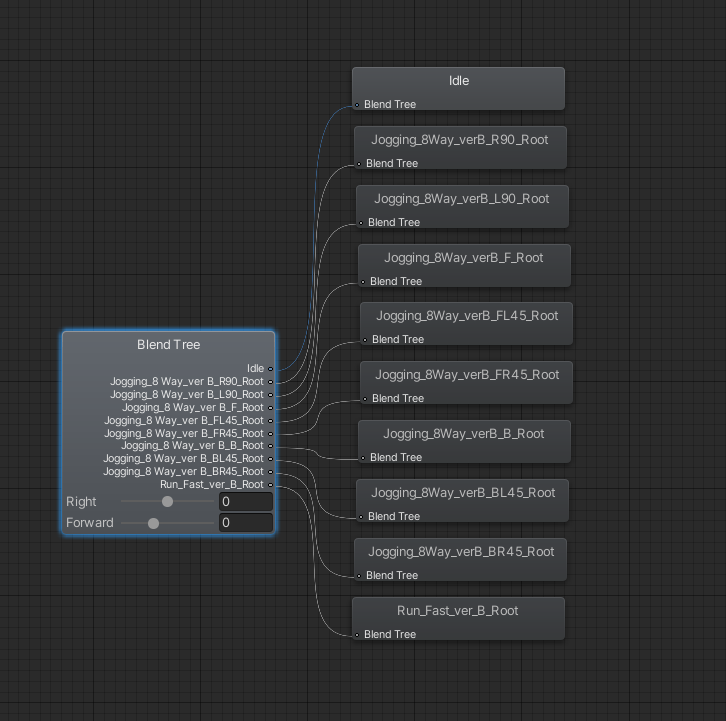
Task: Click the input port of BL45_Root node
Action: pyautogui.click(x=361, y=517)
